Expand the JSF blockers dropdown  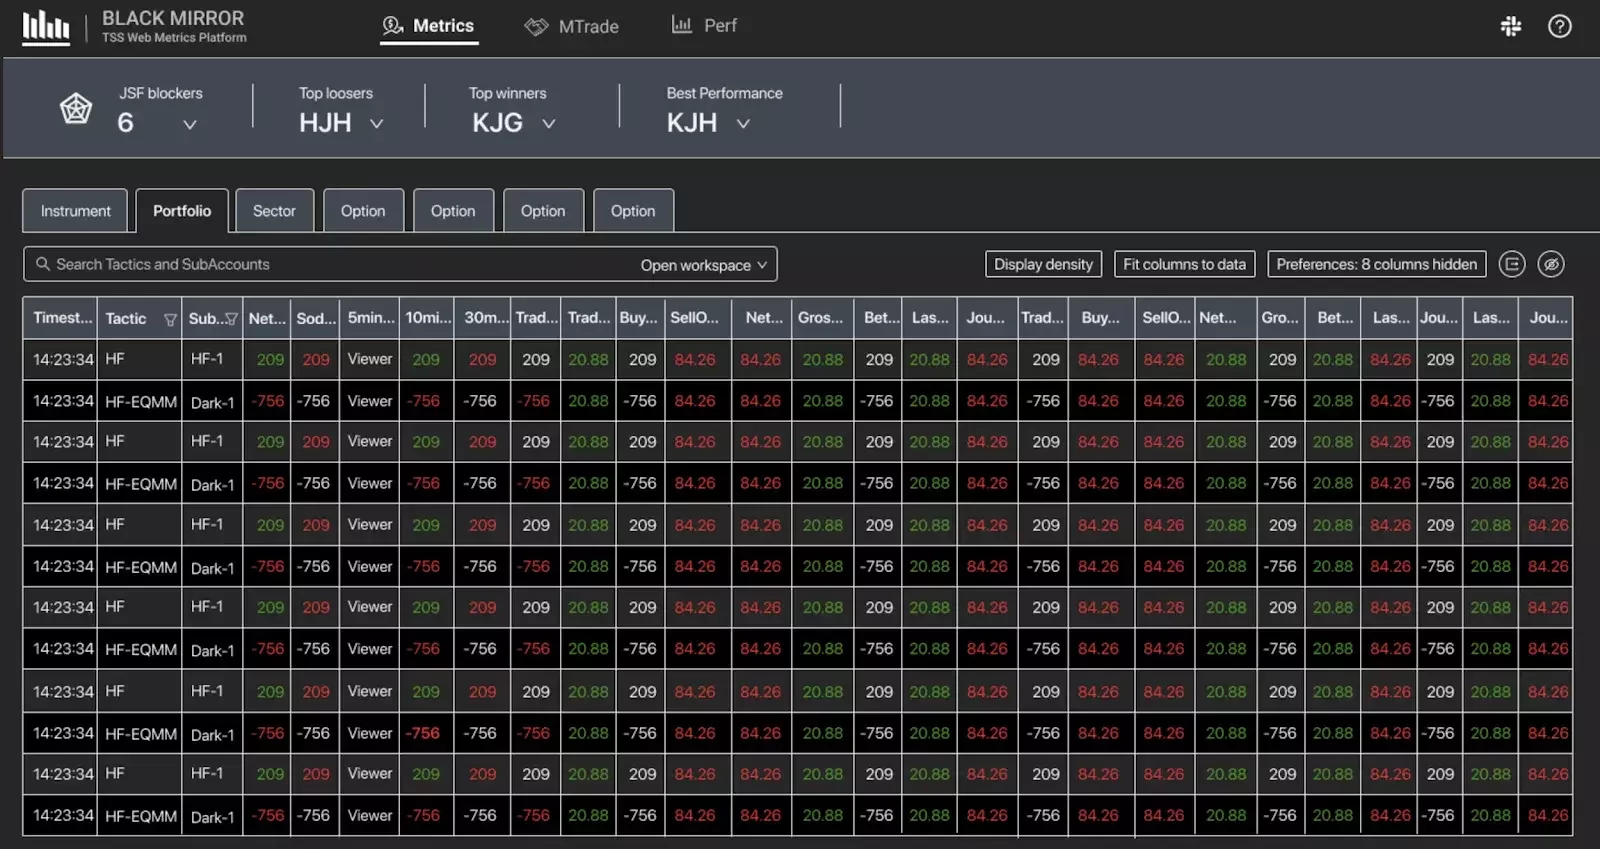(x=190, y=124)
